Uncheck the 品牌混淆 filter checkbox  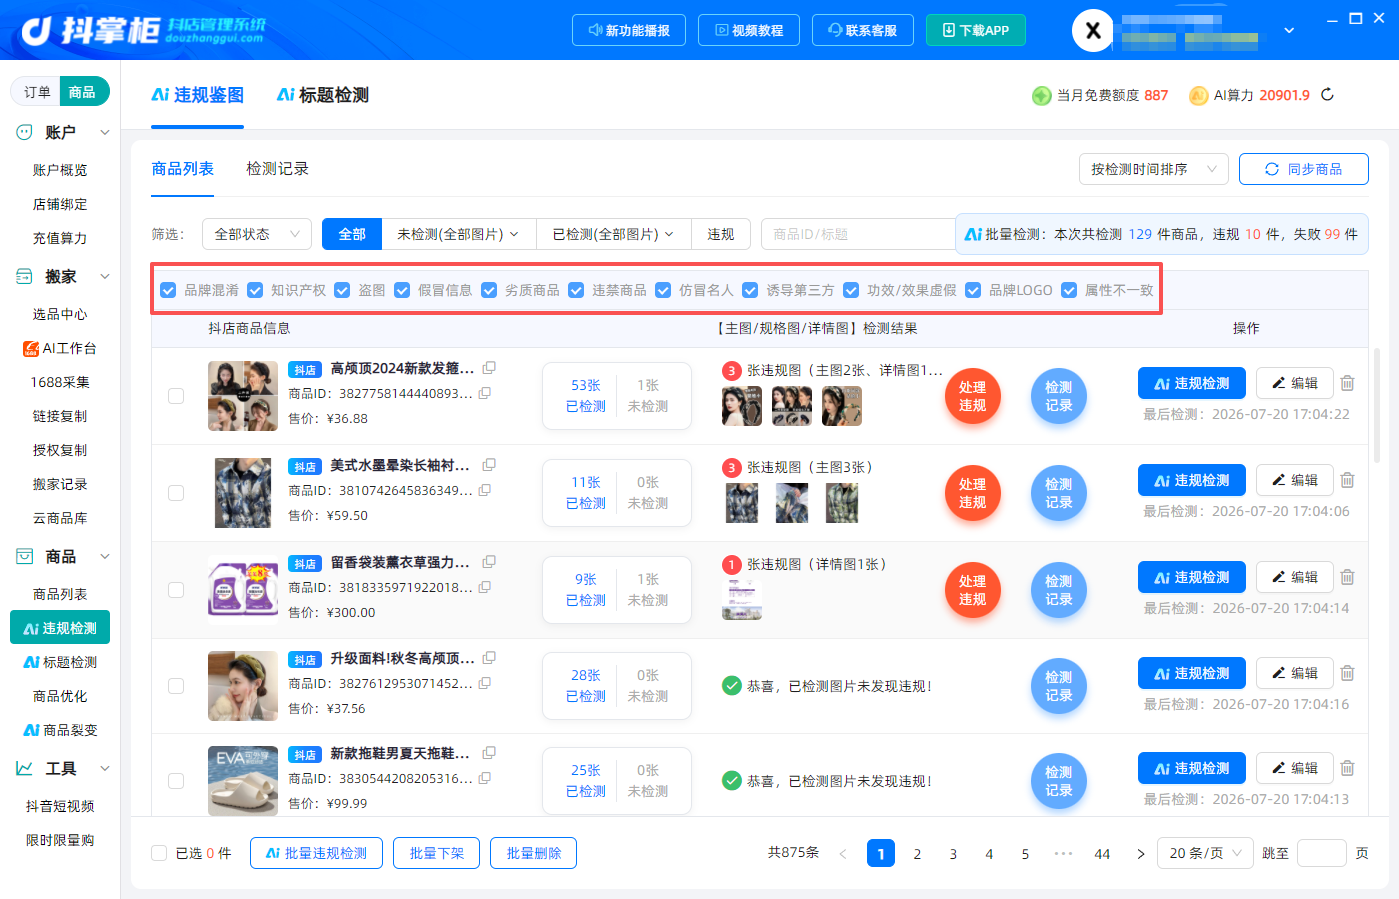(x=168, y=290)
